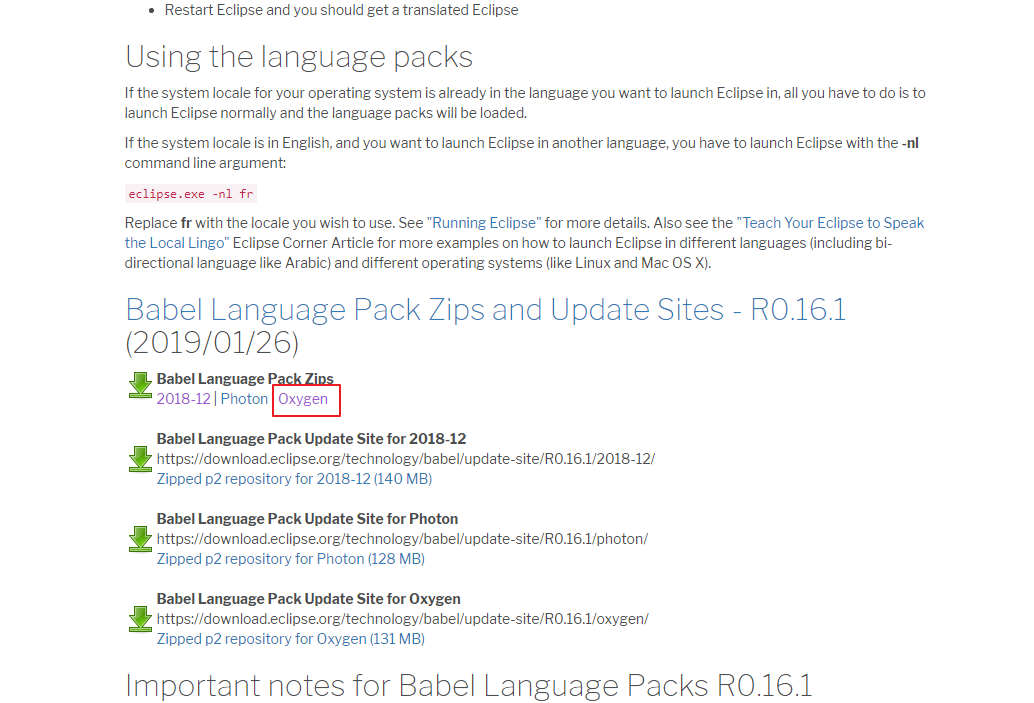The width and height of the screenshot is (1034, 703).
Task: Download Zipped p2 repository for Oxygen (131 MB)
Action: 290,639
